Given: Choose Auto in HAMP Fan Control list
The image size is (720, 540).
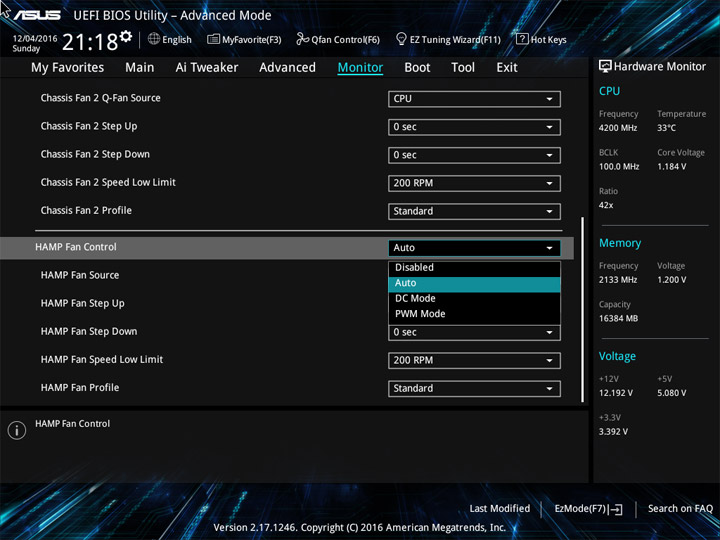Looking at the screenshot, I should pos(474,283).
